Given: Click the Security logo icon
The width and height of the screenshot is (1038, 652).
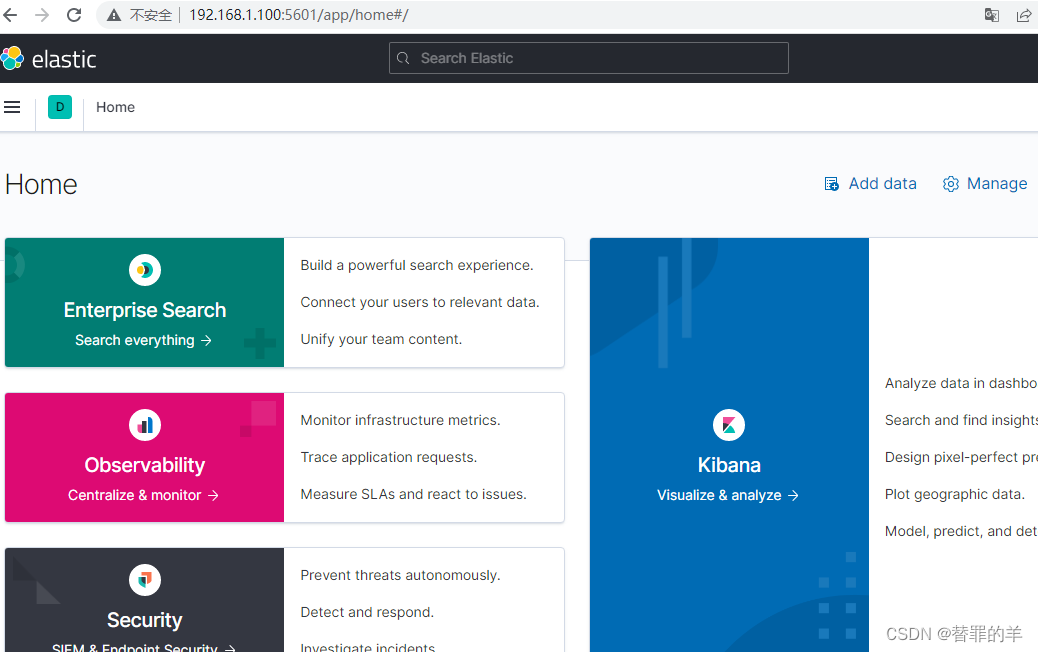Looking at the screenshot, I should click(x=145, y=580).
